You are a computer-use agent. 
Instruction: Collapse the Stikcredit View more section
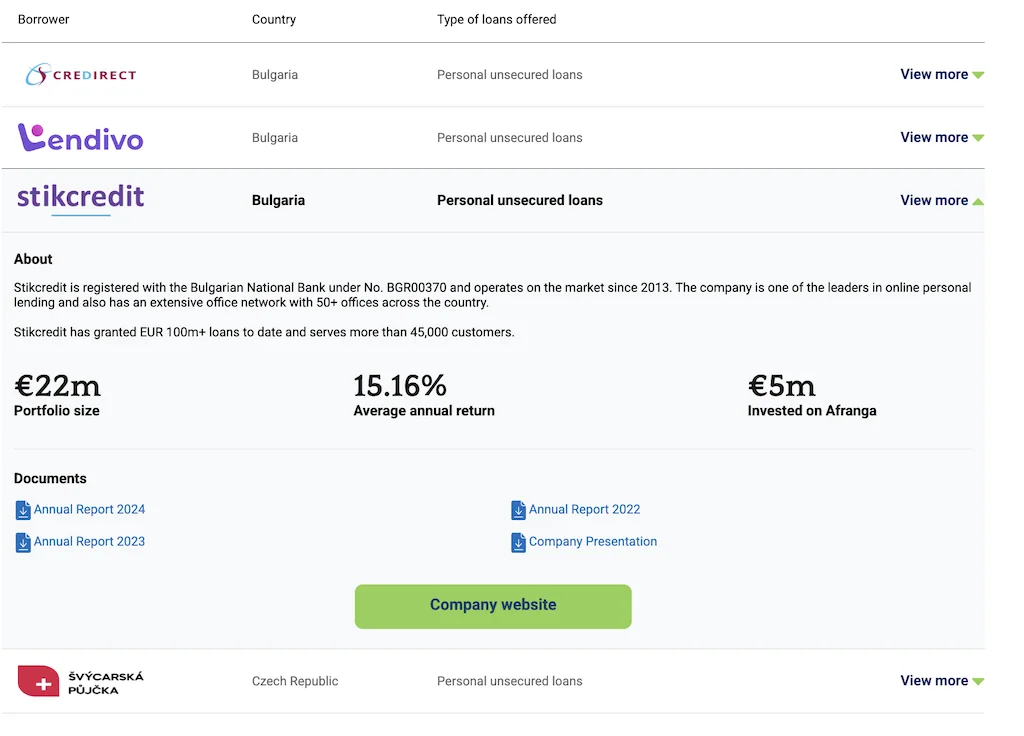pyautogui.click(x=941, y=201)
